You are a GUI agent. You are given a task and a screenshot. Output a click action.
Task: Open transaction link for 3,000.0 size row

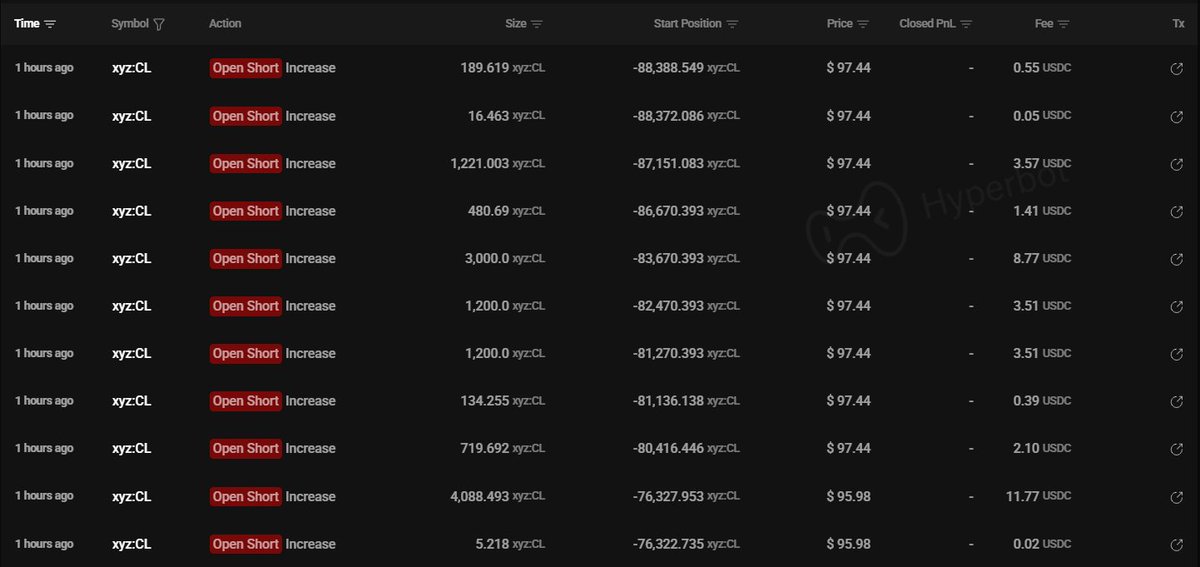1177,259
